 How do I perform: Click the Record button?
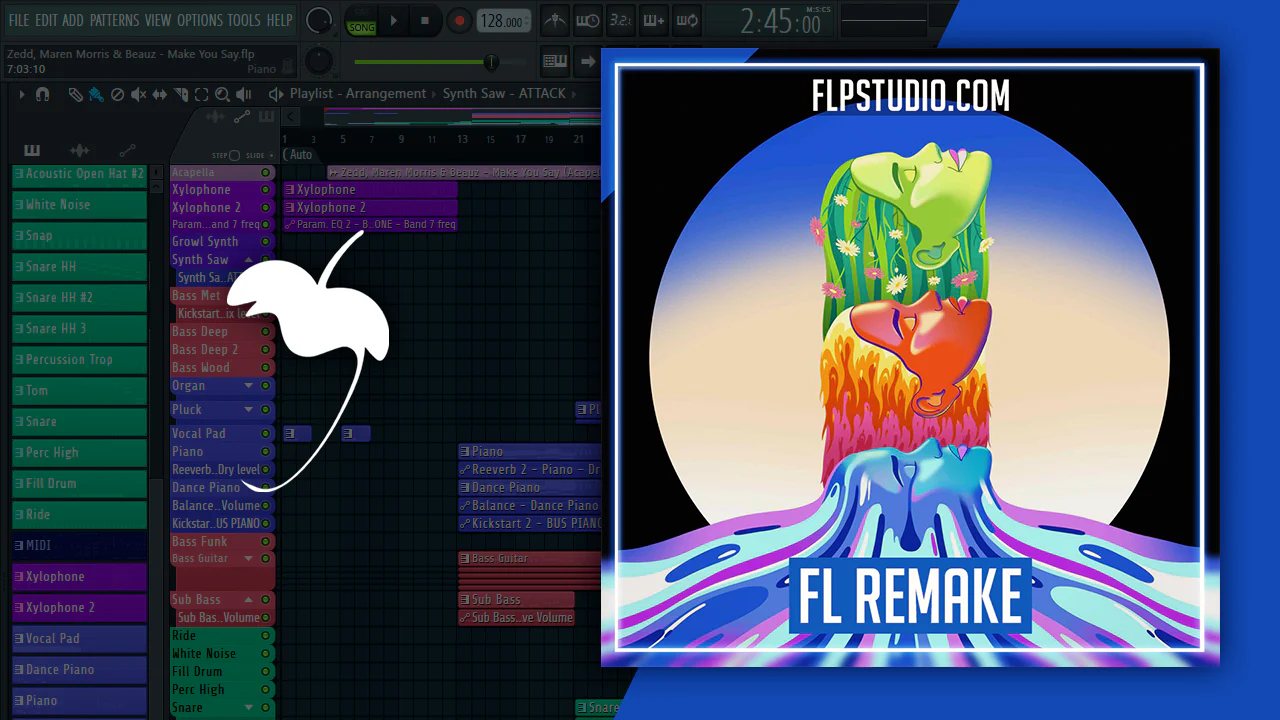(459, 21)
